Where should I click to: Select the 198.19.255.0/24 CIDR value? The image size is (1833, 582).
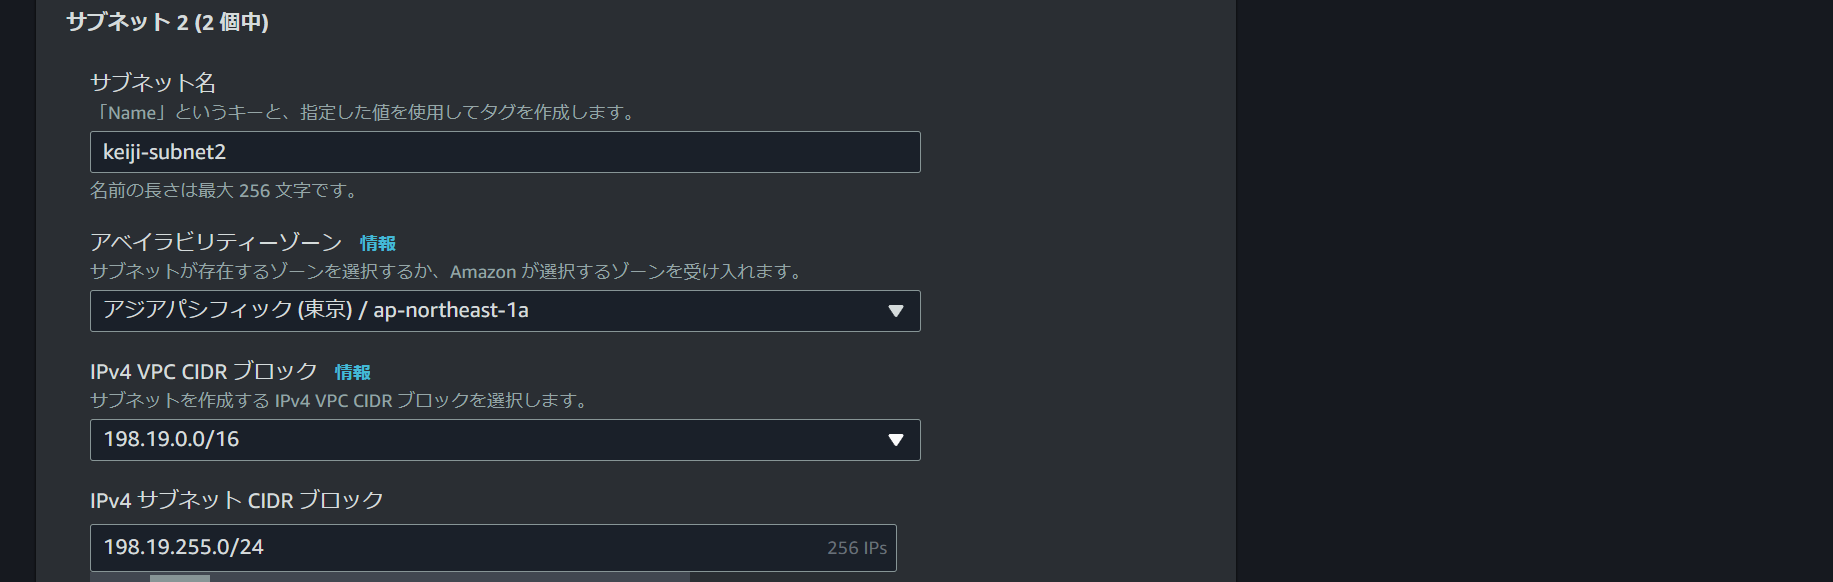183,547
